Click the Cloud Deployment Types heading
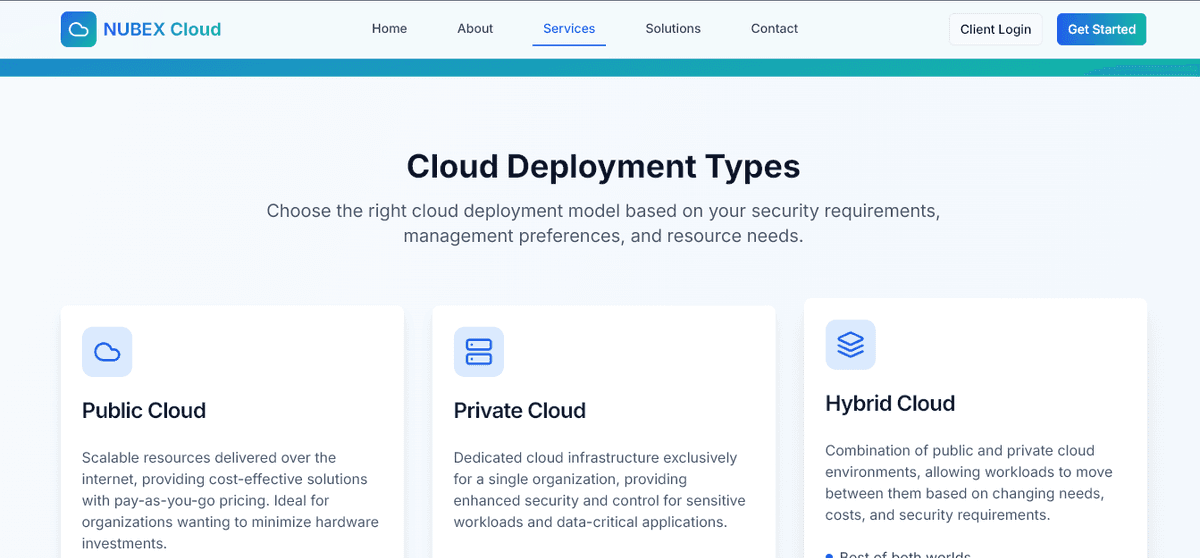The image size is (1200, 558). [x=603, y=166]
